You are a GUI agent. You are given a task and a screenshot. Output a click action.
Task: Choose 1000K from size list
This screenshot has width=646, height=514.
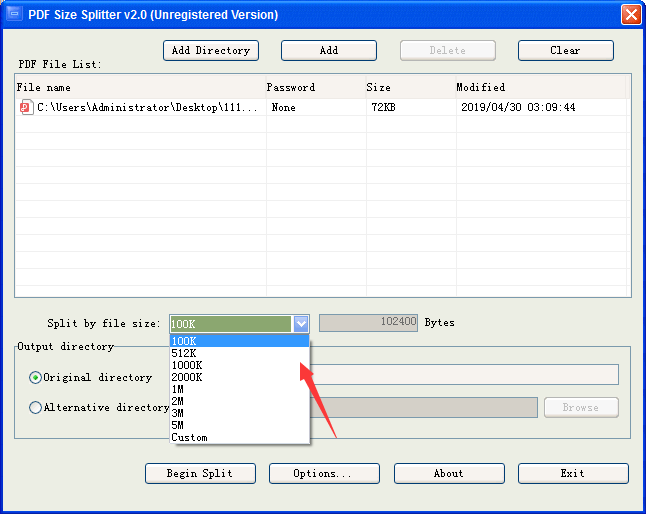pyautogui.click(x=239, y=365)
